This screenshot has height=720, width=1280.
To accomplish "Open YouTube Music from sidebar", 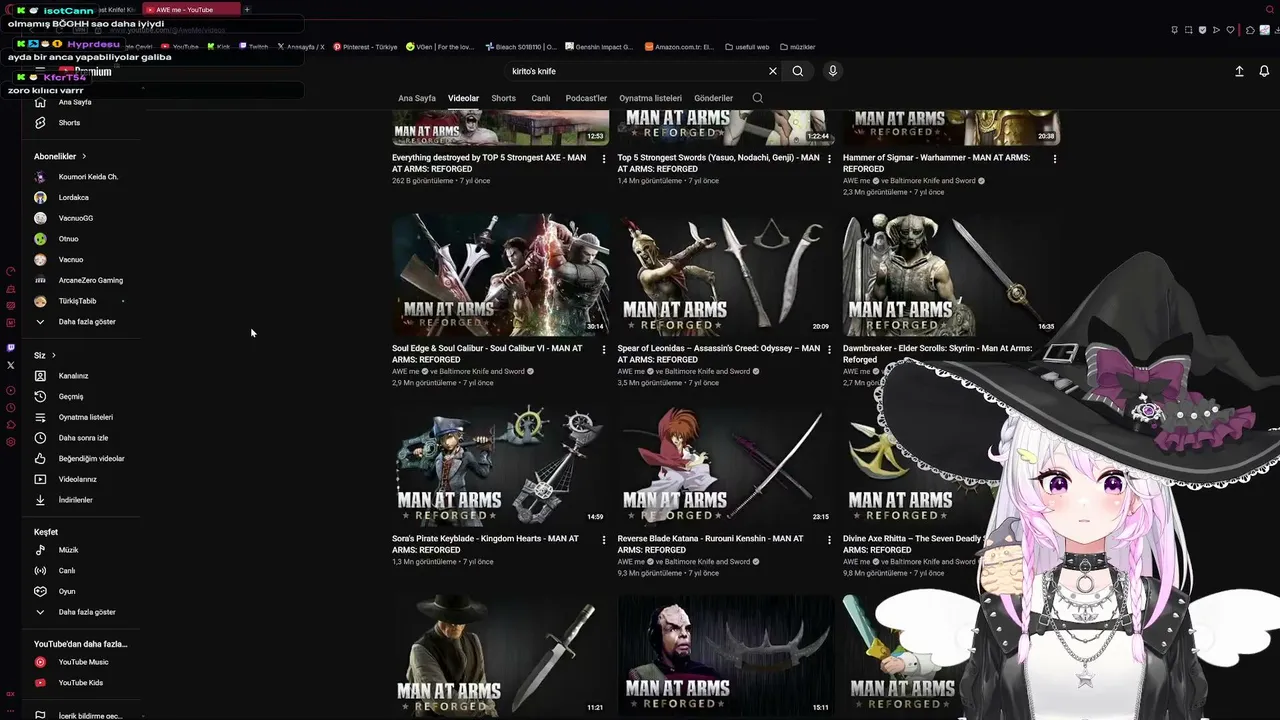I will (x=83, y=662).
